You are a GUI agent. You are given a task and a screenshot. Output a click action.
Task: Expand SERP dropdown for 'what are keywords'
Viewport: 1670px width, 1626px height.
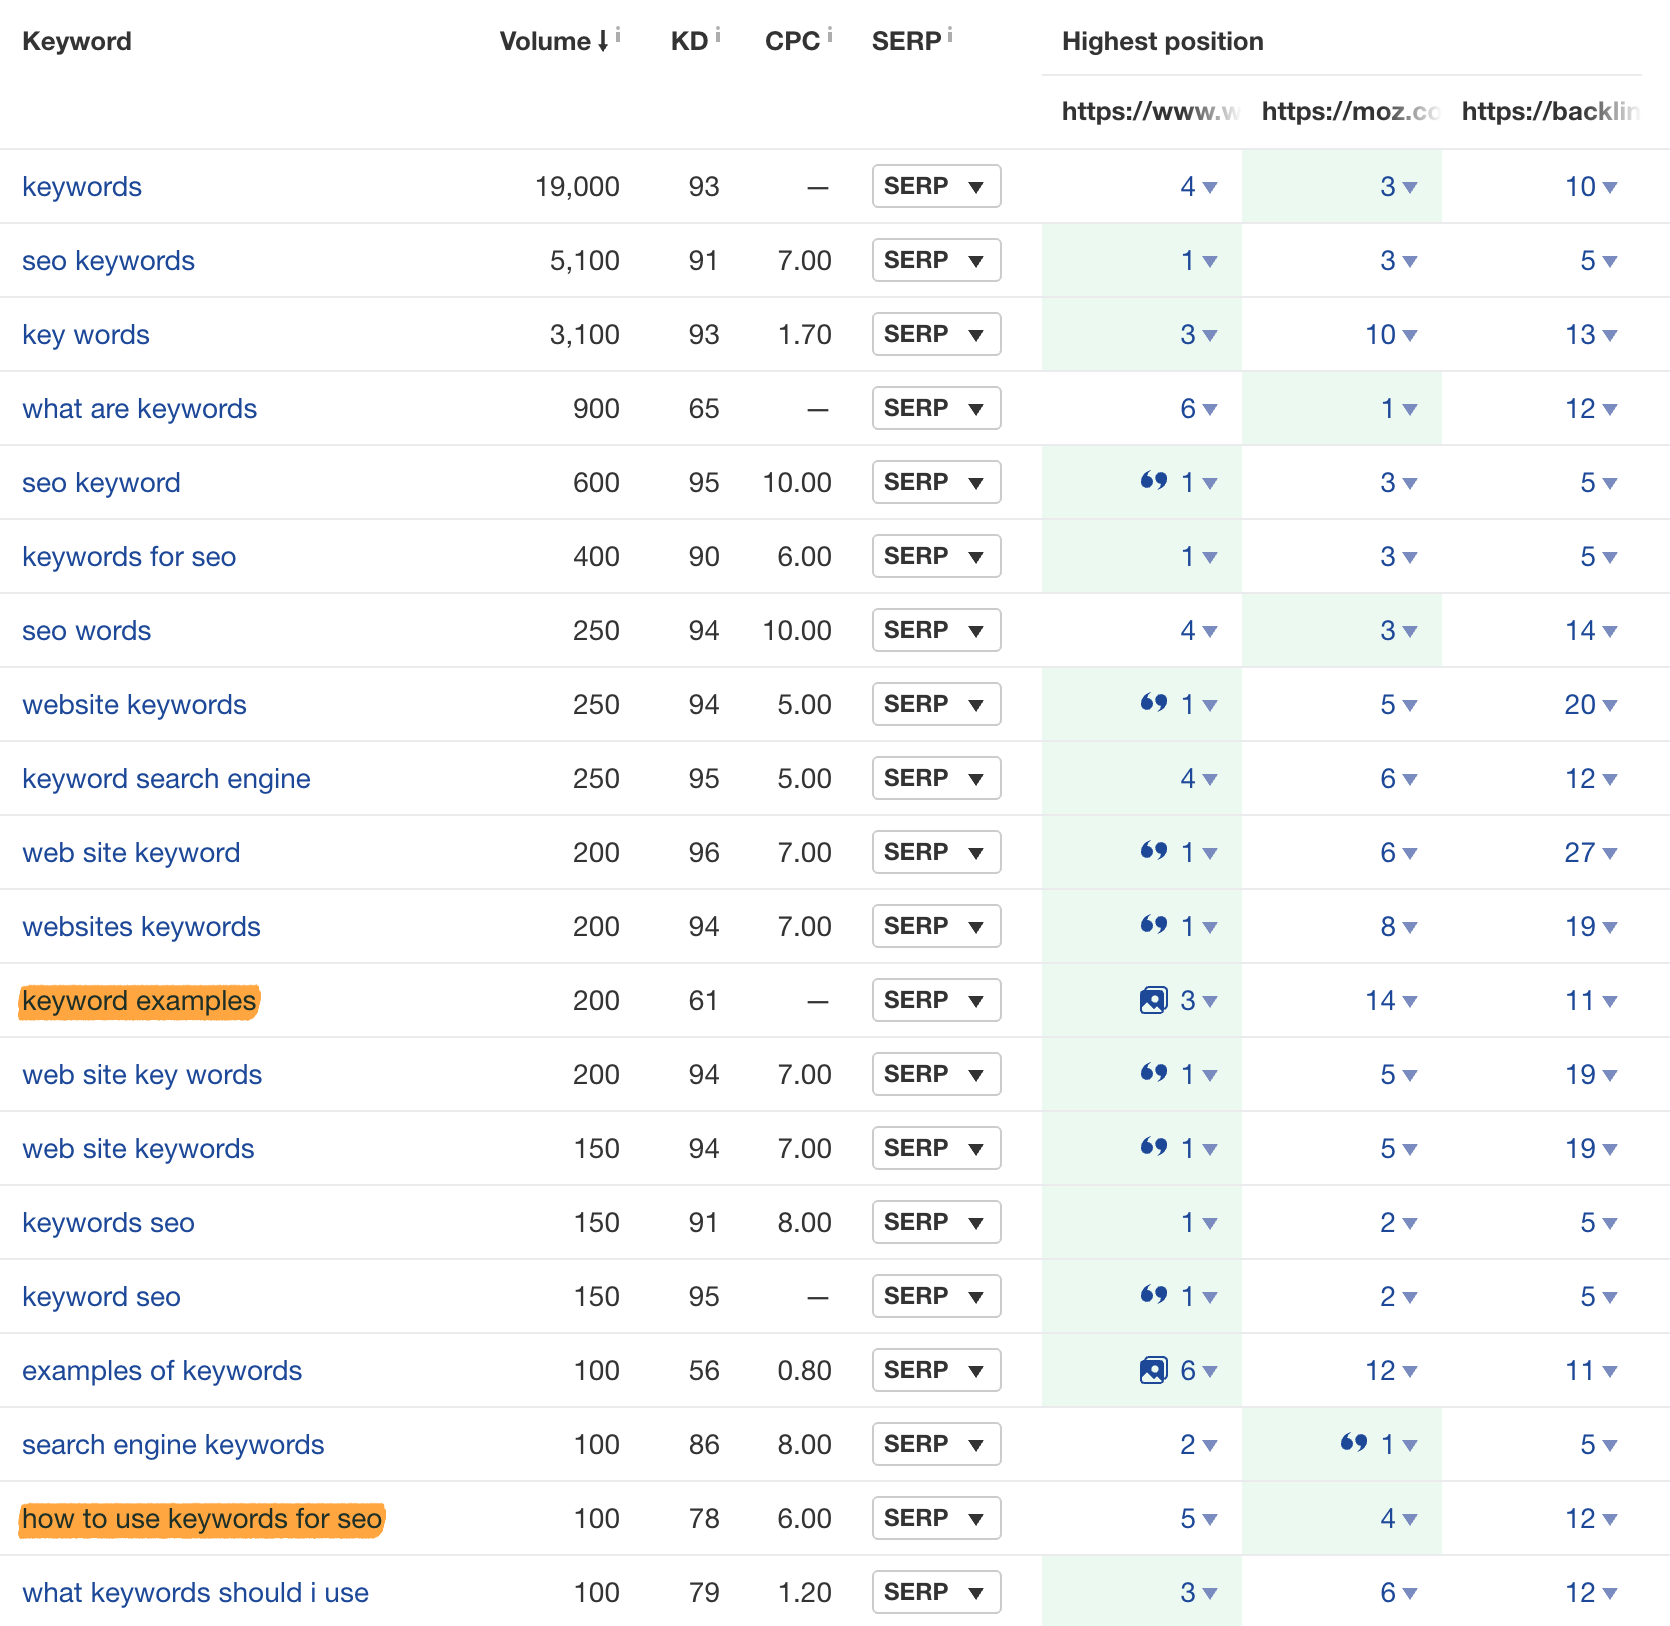(936, 409)
